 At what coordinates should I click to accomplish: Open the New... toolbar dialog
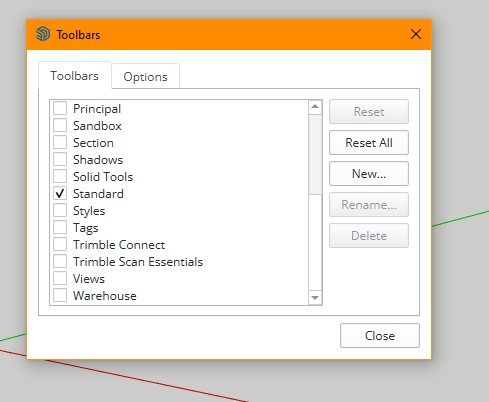pyautogui.click(x=369, y=174)
